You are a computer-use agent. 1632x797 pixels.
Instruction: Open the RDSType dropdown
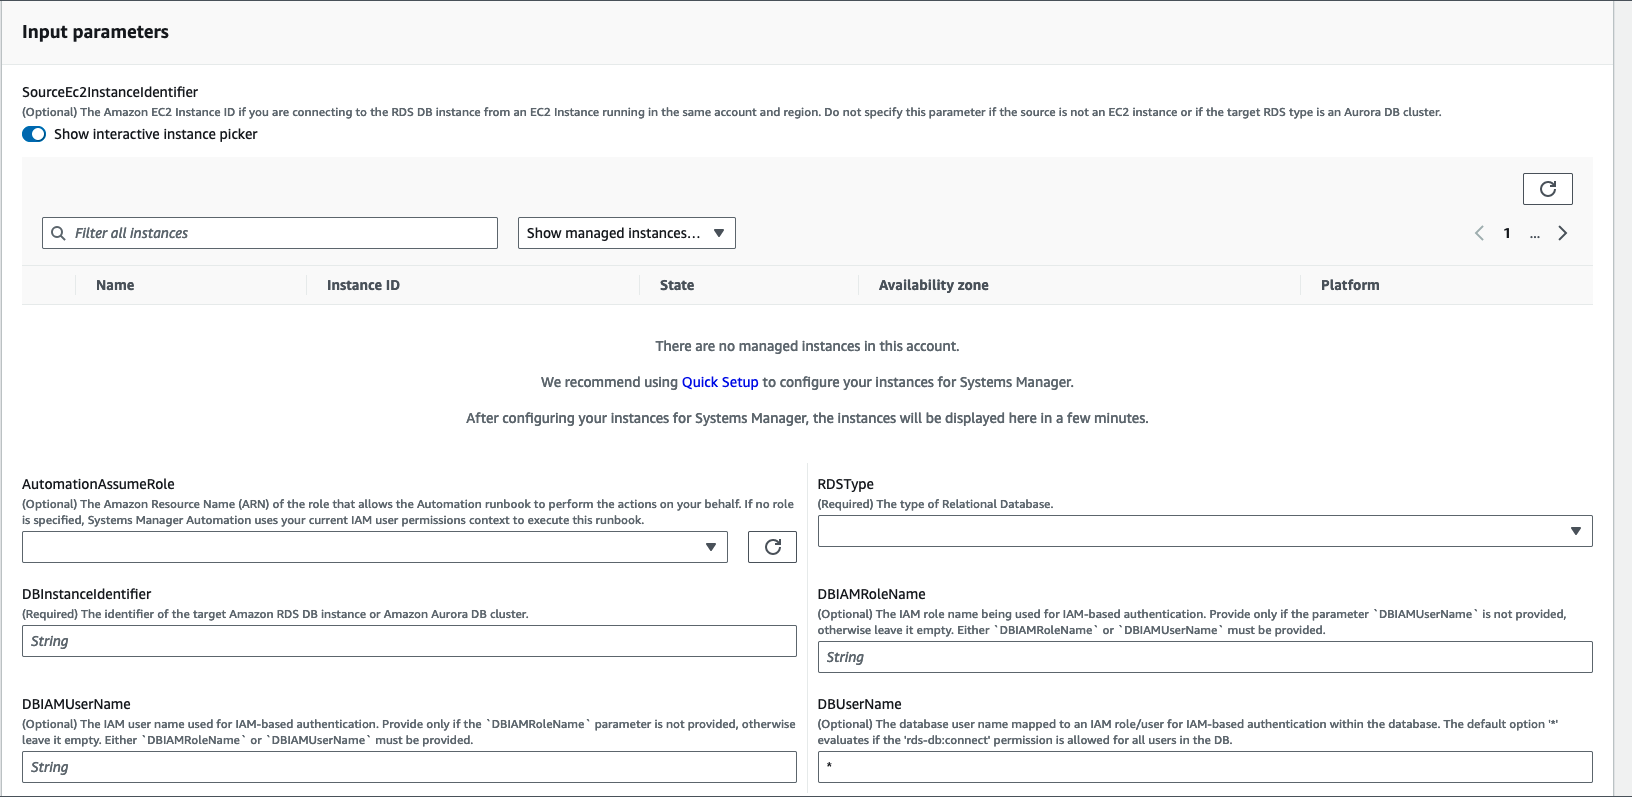[x=1204, y=530]
